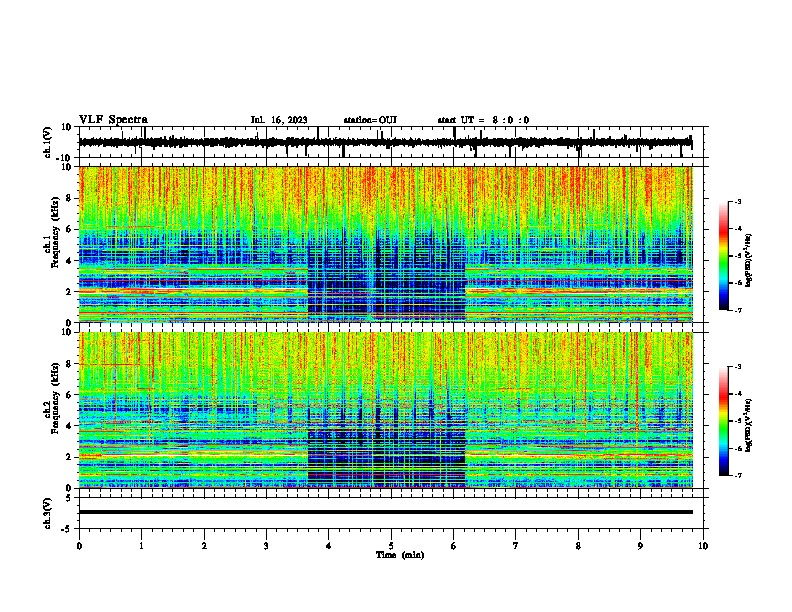Click the '-7' tick on the ch.2 color bar
The height and width of the screenshot is (612, 792).
738,475
